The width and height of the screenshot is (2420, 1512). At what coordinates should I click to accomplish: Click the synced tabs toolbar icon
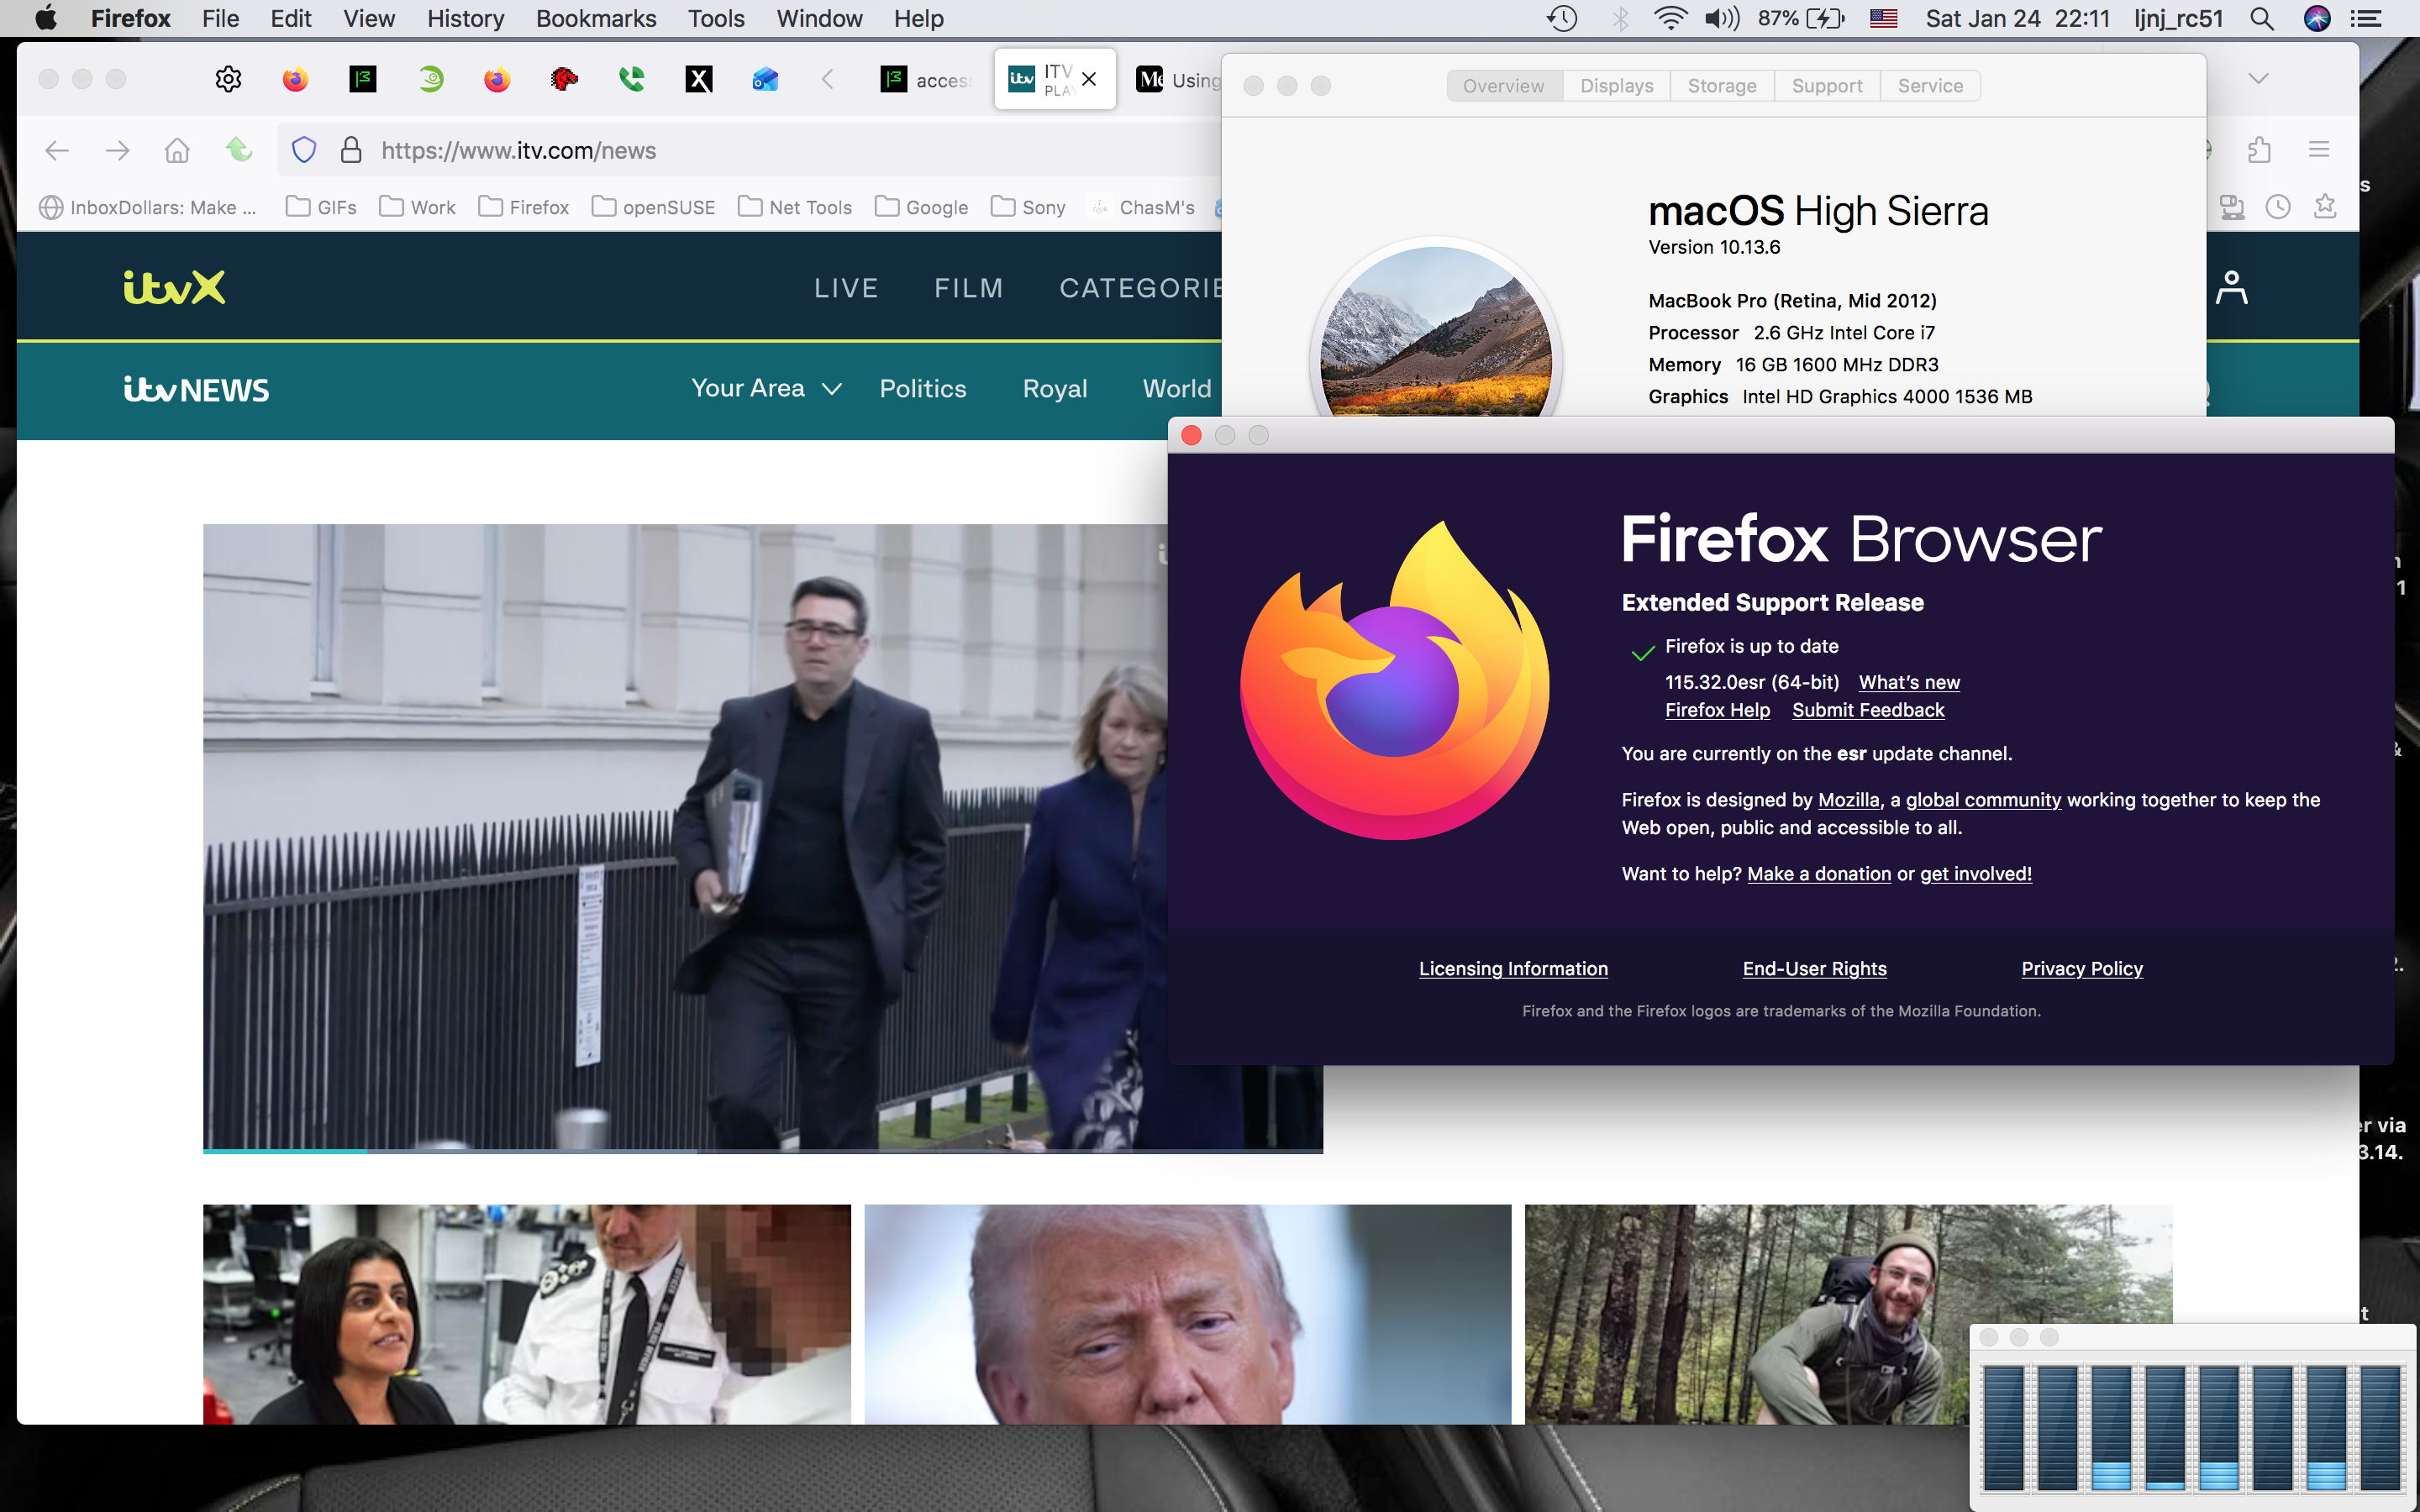point(2232,207)
